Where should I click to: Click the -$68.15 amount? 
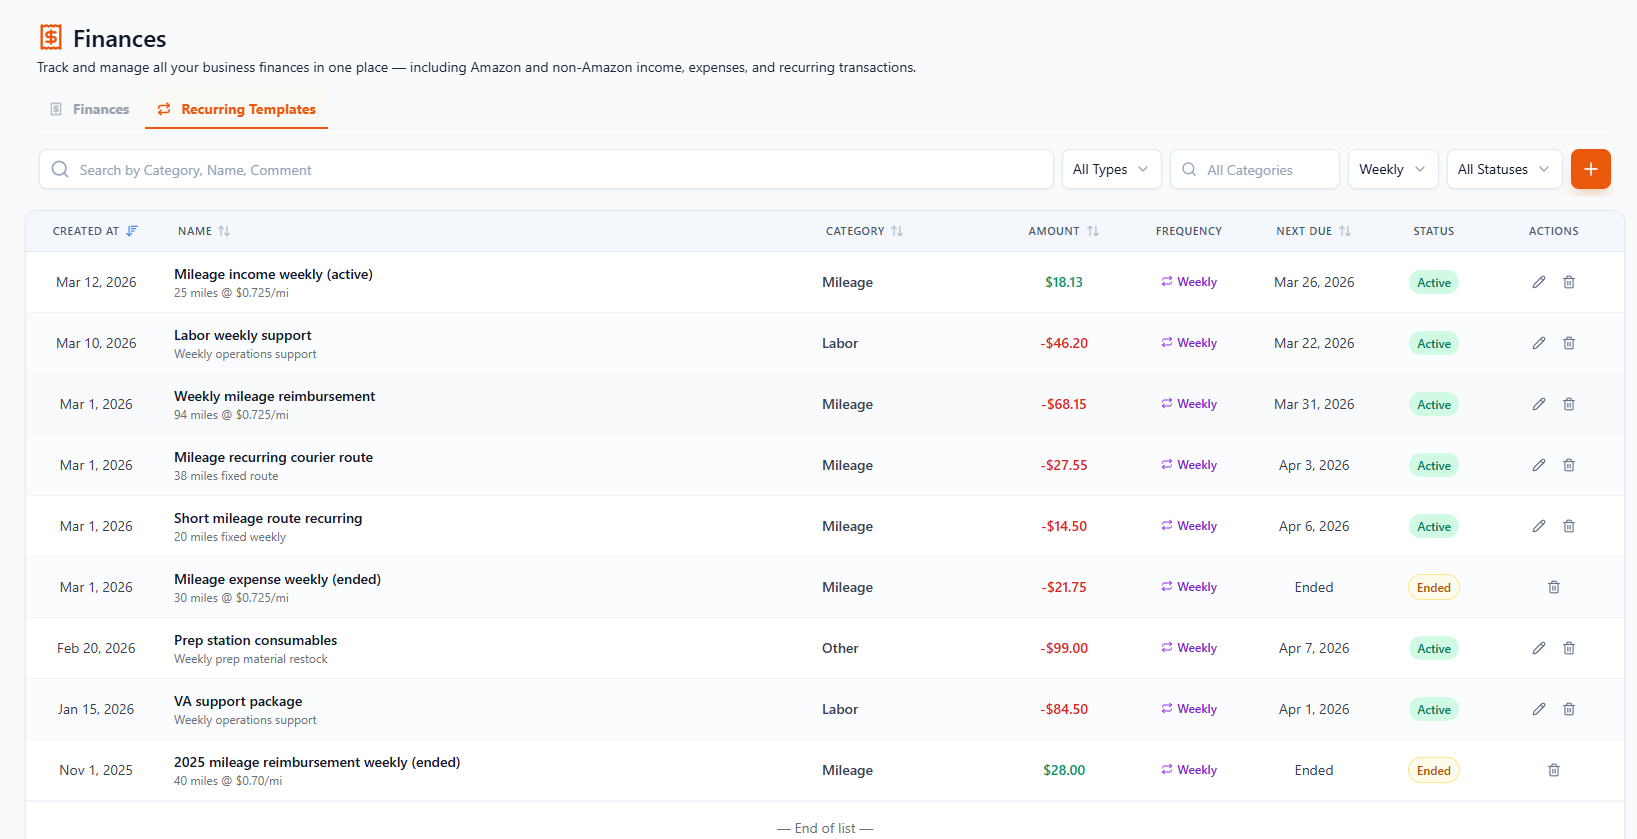tap(1064, 404)
